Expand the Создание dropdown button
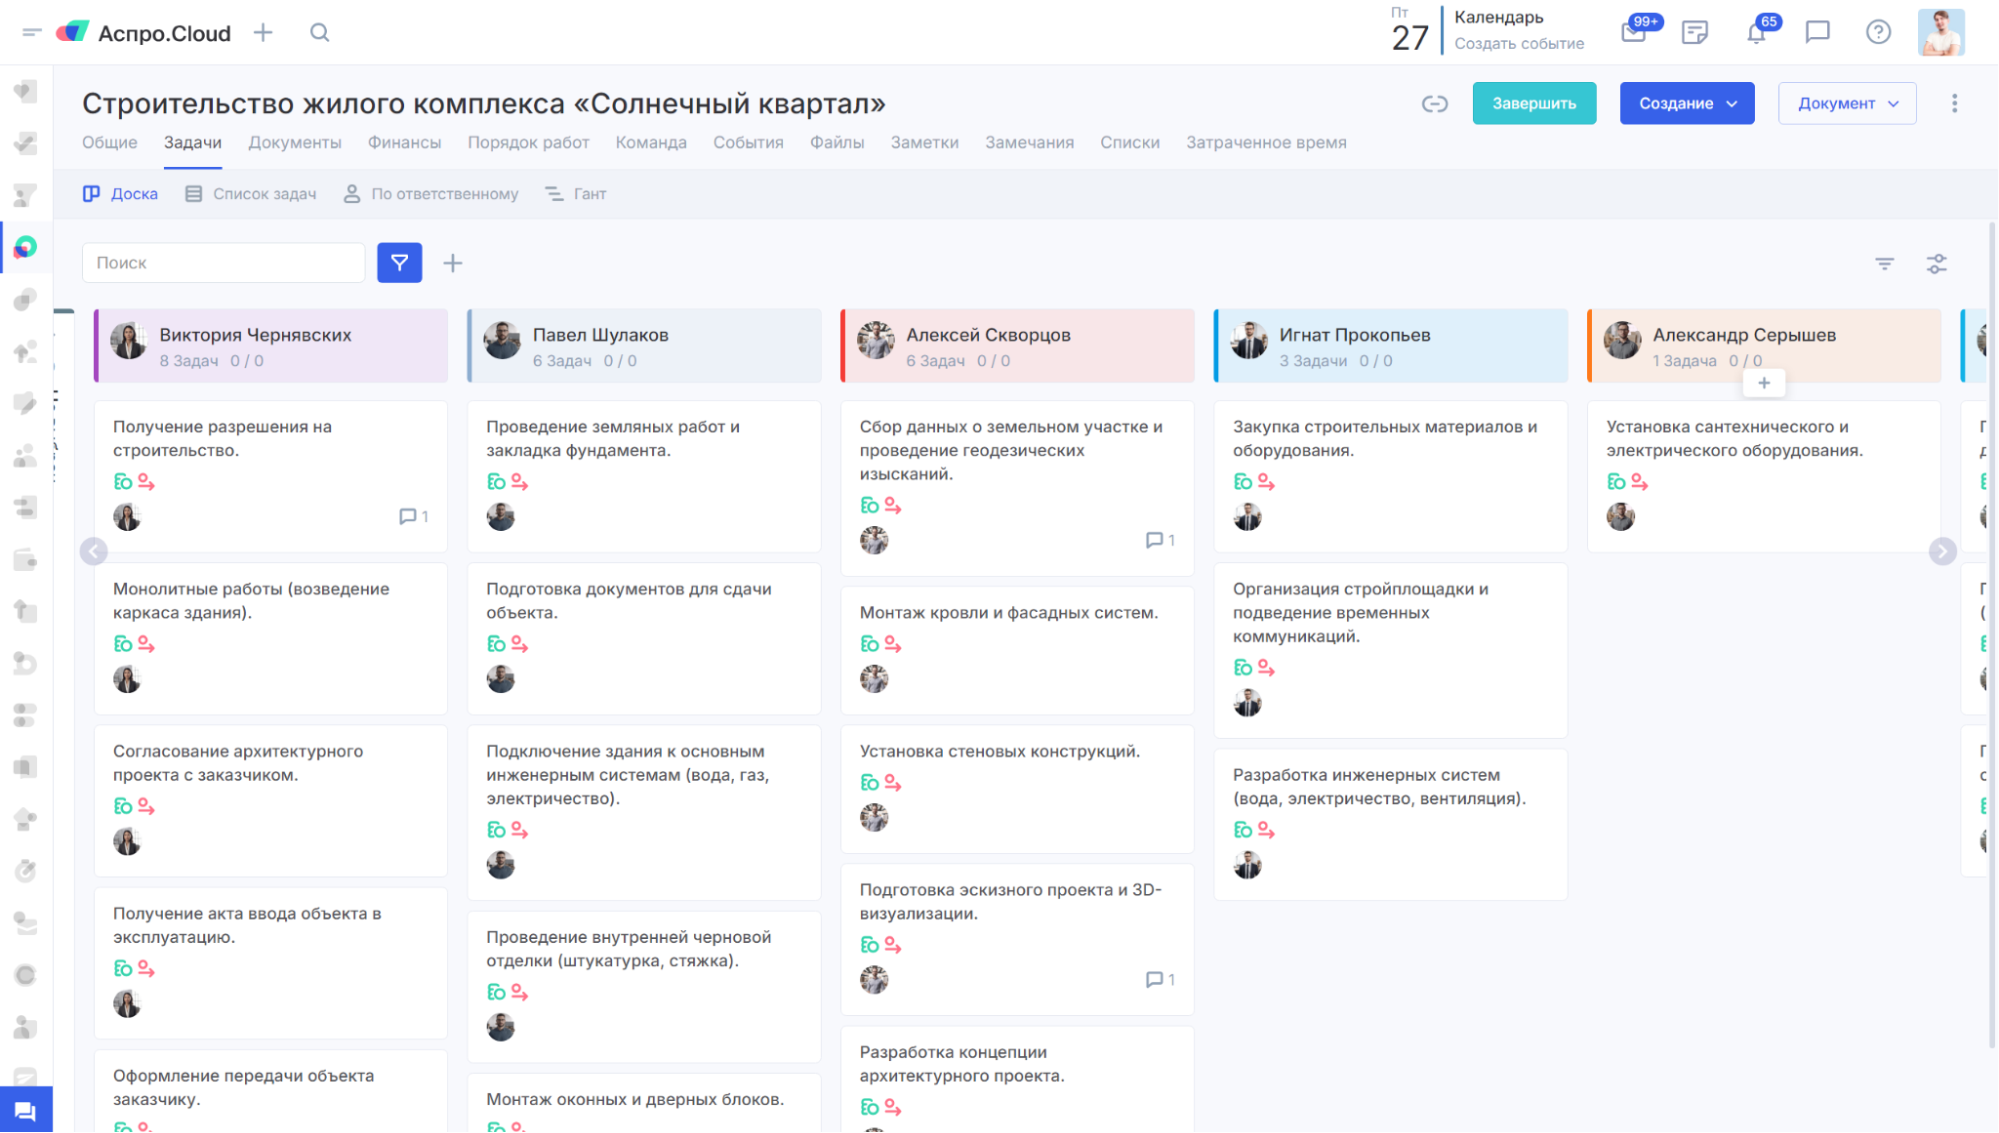The height and width of the screenshot is (1133, 1999). (1686, 104)
